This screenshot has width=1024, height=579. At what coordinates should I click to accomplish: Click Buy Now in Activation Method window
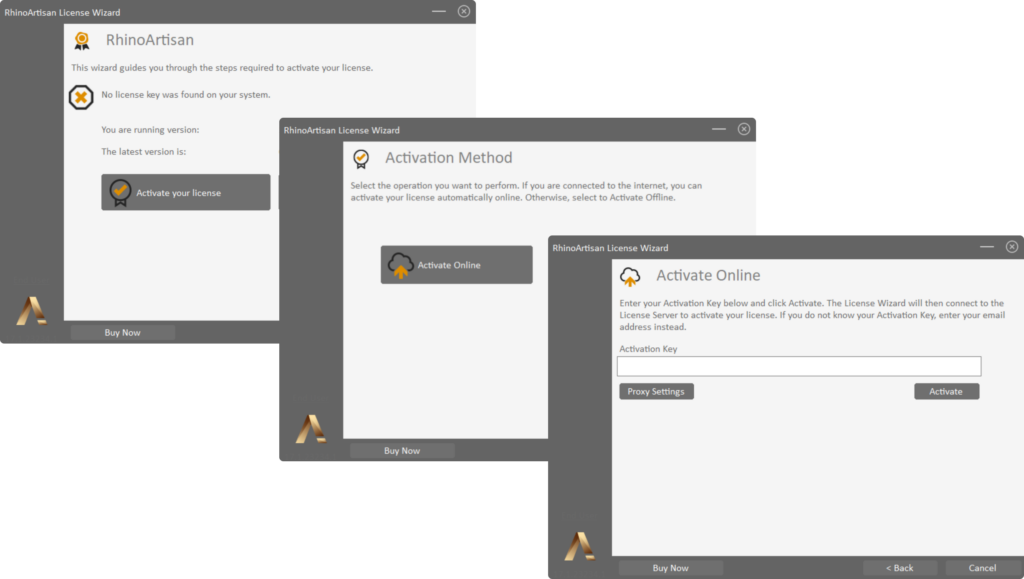(x=402, y=450)
